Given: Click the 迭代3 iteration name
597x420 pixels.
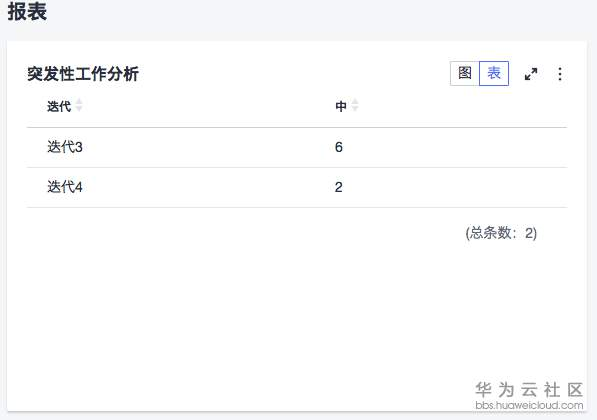Looking at the screenshot, I should [x=65, y=147].
